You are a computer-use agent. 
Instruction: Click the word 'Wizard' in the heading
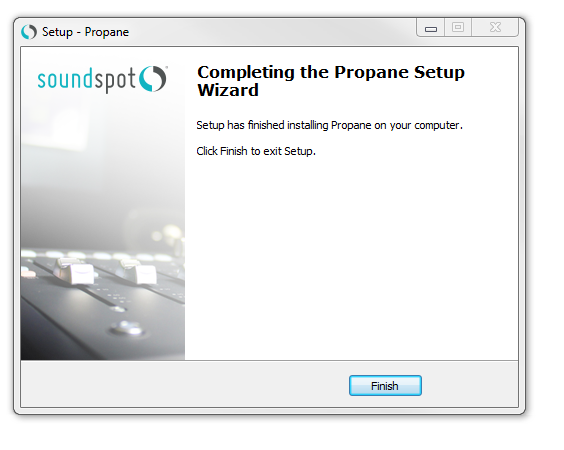tap(228, 90)
